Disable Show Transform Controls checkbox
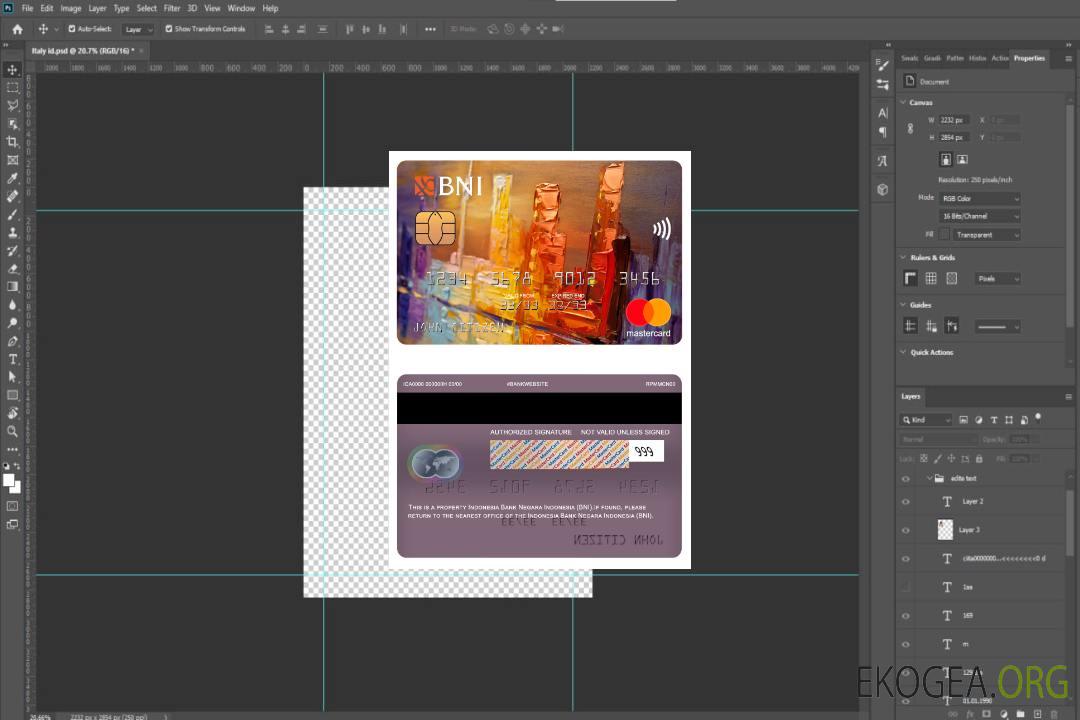This screenshot has height=720, width=1080. tap(169, 29)
